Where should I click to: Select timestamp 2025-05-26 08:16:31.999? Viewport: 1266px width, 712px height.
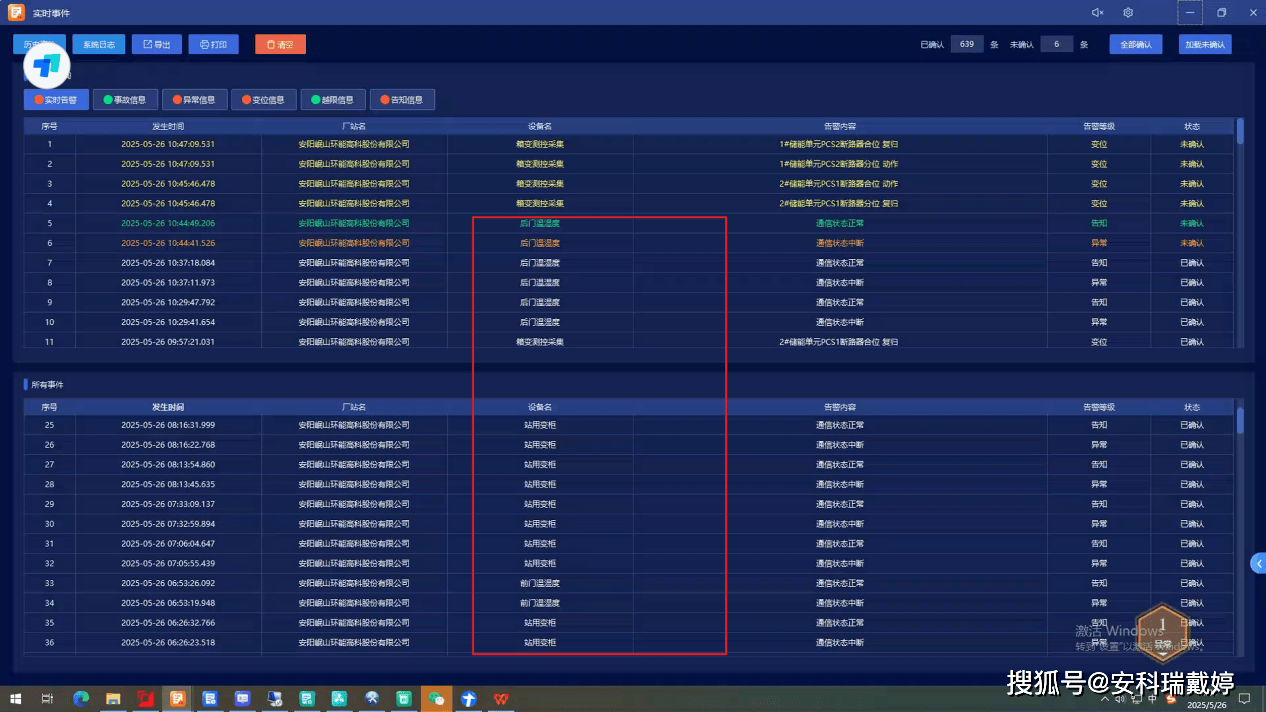coord(168,425)
